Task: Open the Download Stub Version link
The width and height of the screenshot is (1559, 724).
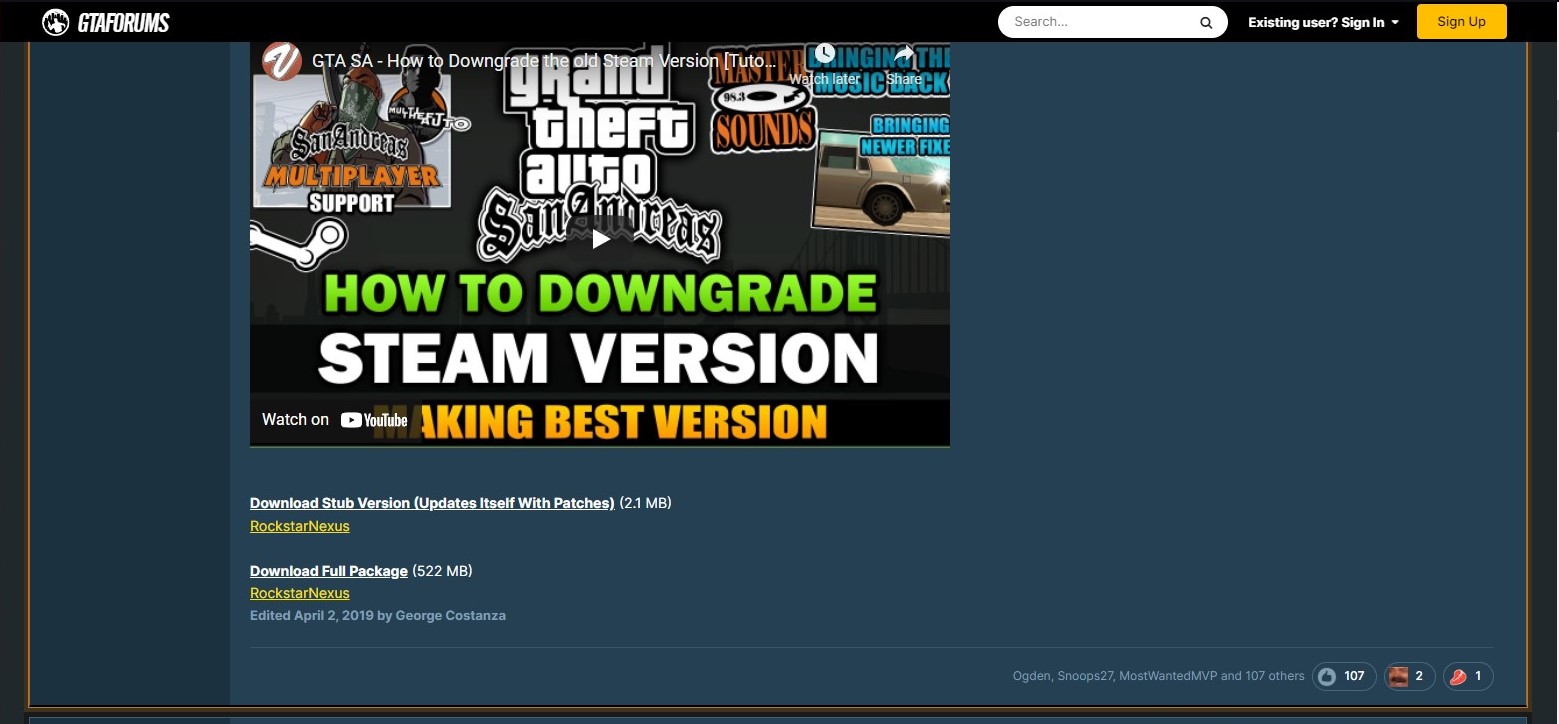Action: coord(432,503)
